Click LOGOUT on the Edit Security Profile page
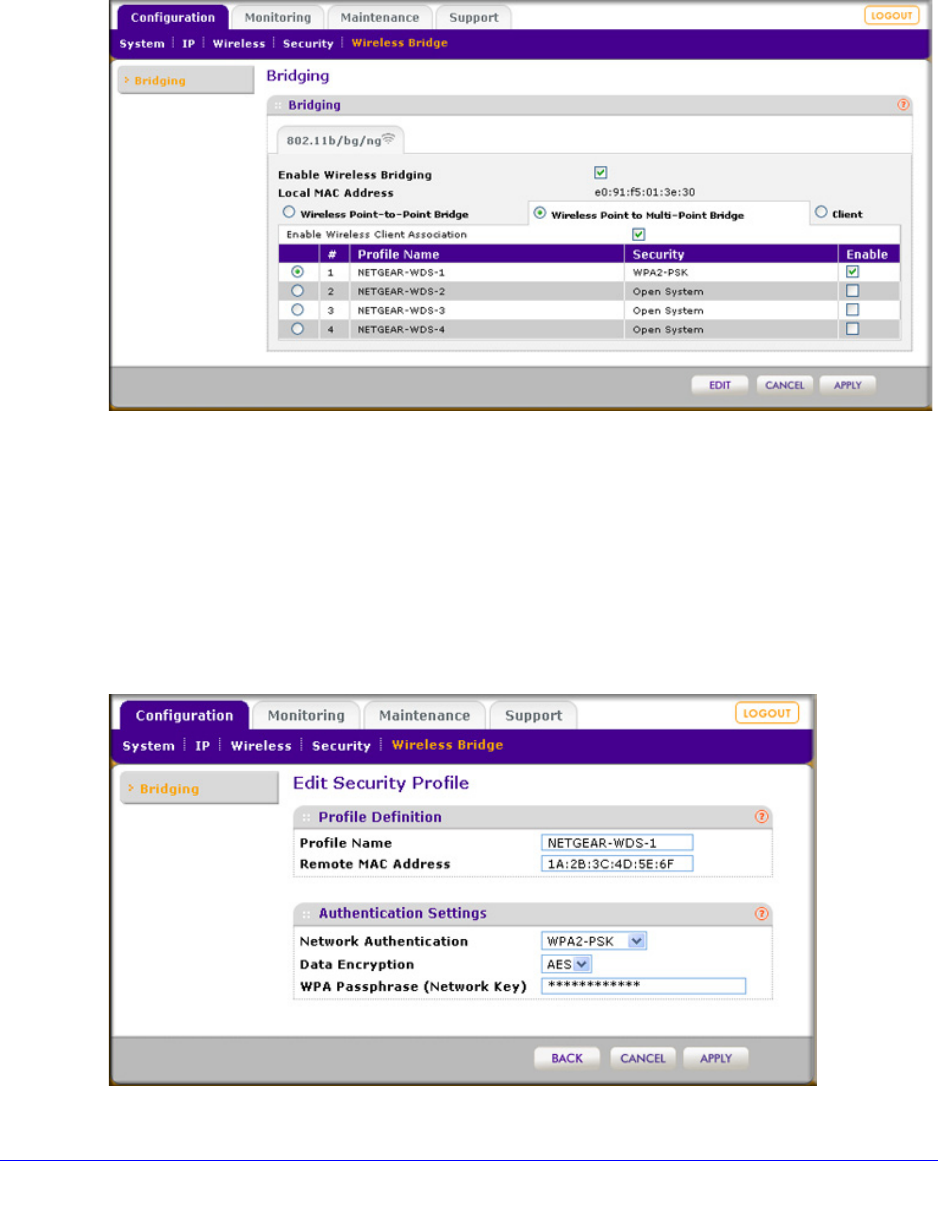 767,713
